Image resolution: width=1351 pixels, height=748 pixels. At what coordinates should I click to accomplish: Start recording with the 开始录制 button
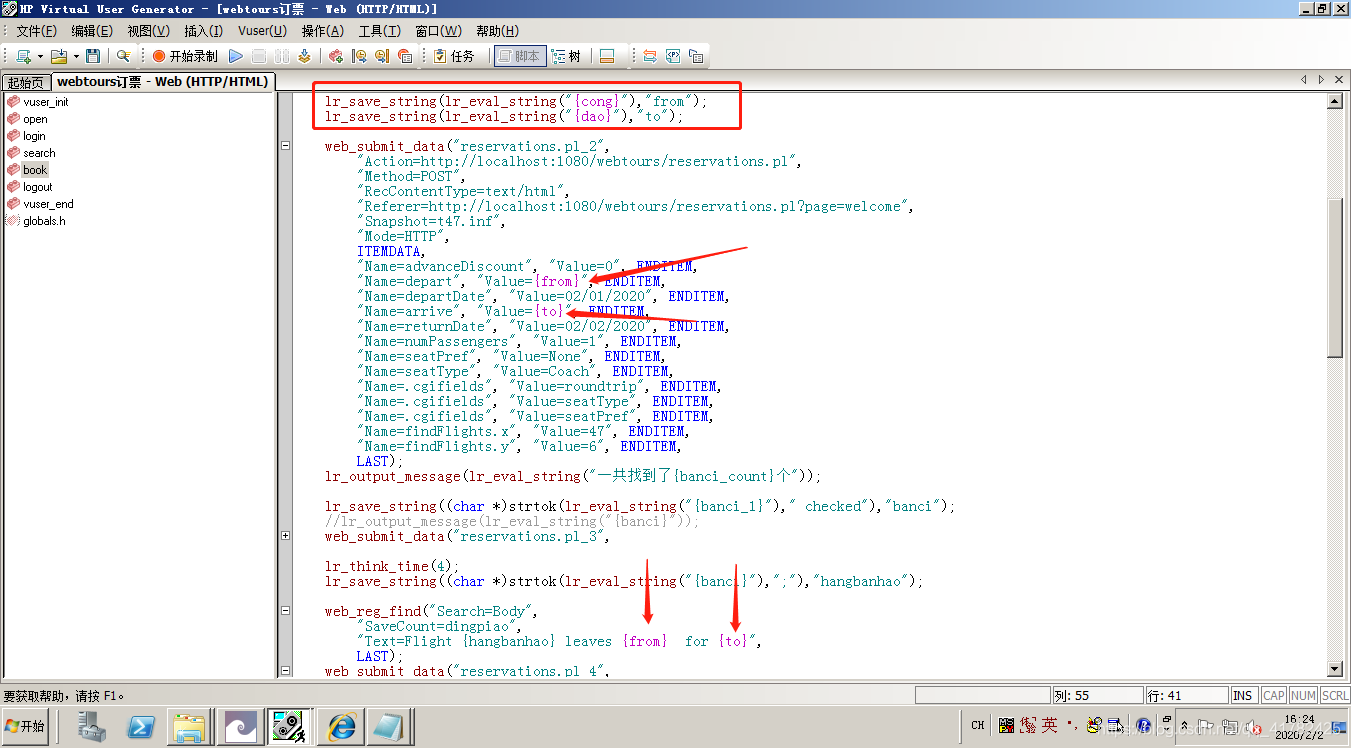pyautogui.click(x=185, y=56)
